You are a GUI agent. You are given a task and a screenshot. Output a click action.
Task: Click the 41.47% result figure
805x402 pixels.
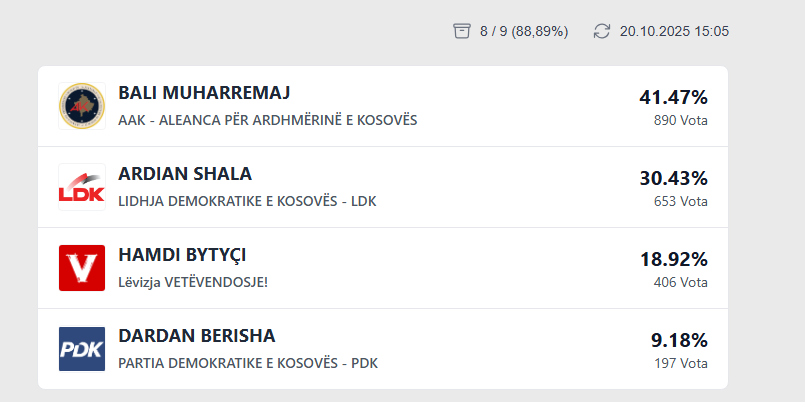[673, 97]
